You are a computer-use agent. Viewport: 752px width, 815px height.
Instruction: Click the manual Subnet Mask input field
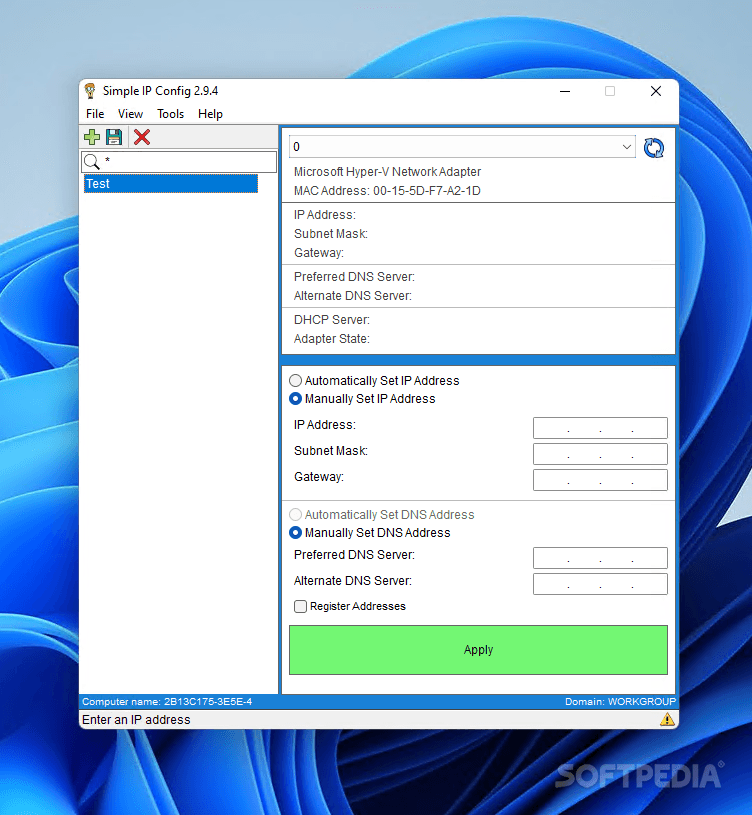600,454
